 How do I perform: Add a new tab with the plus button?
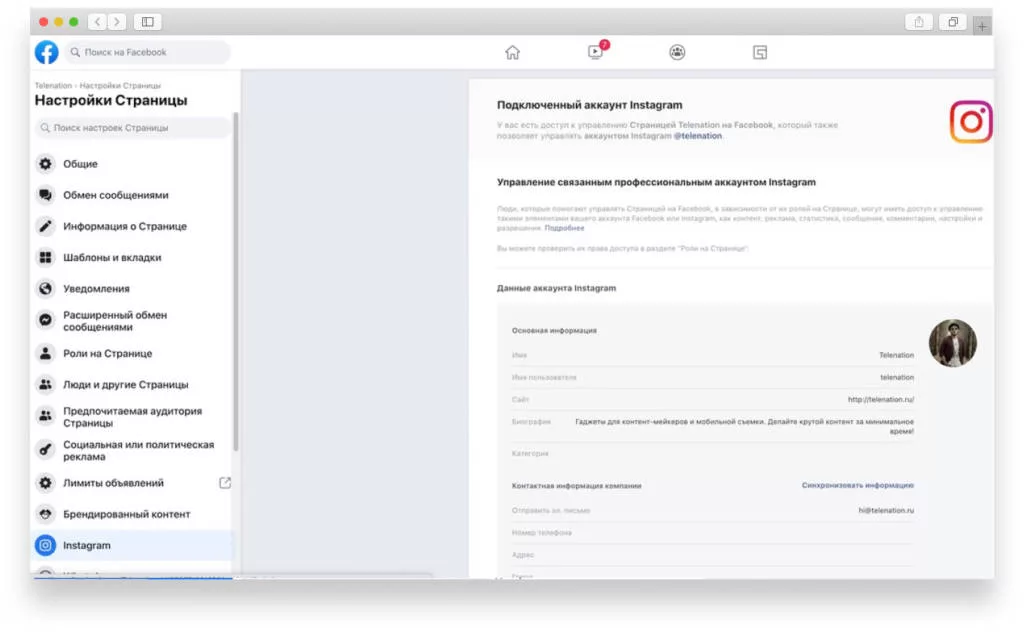pyautogui.click(x=982, y=26)
